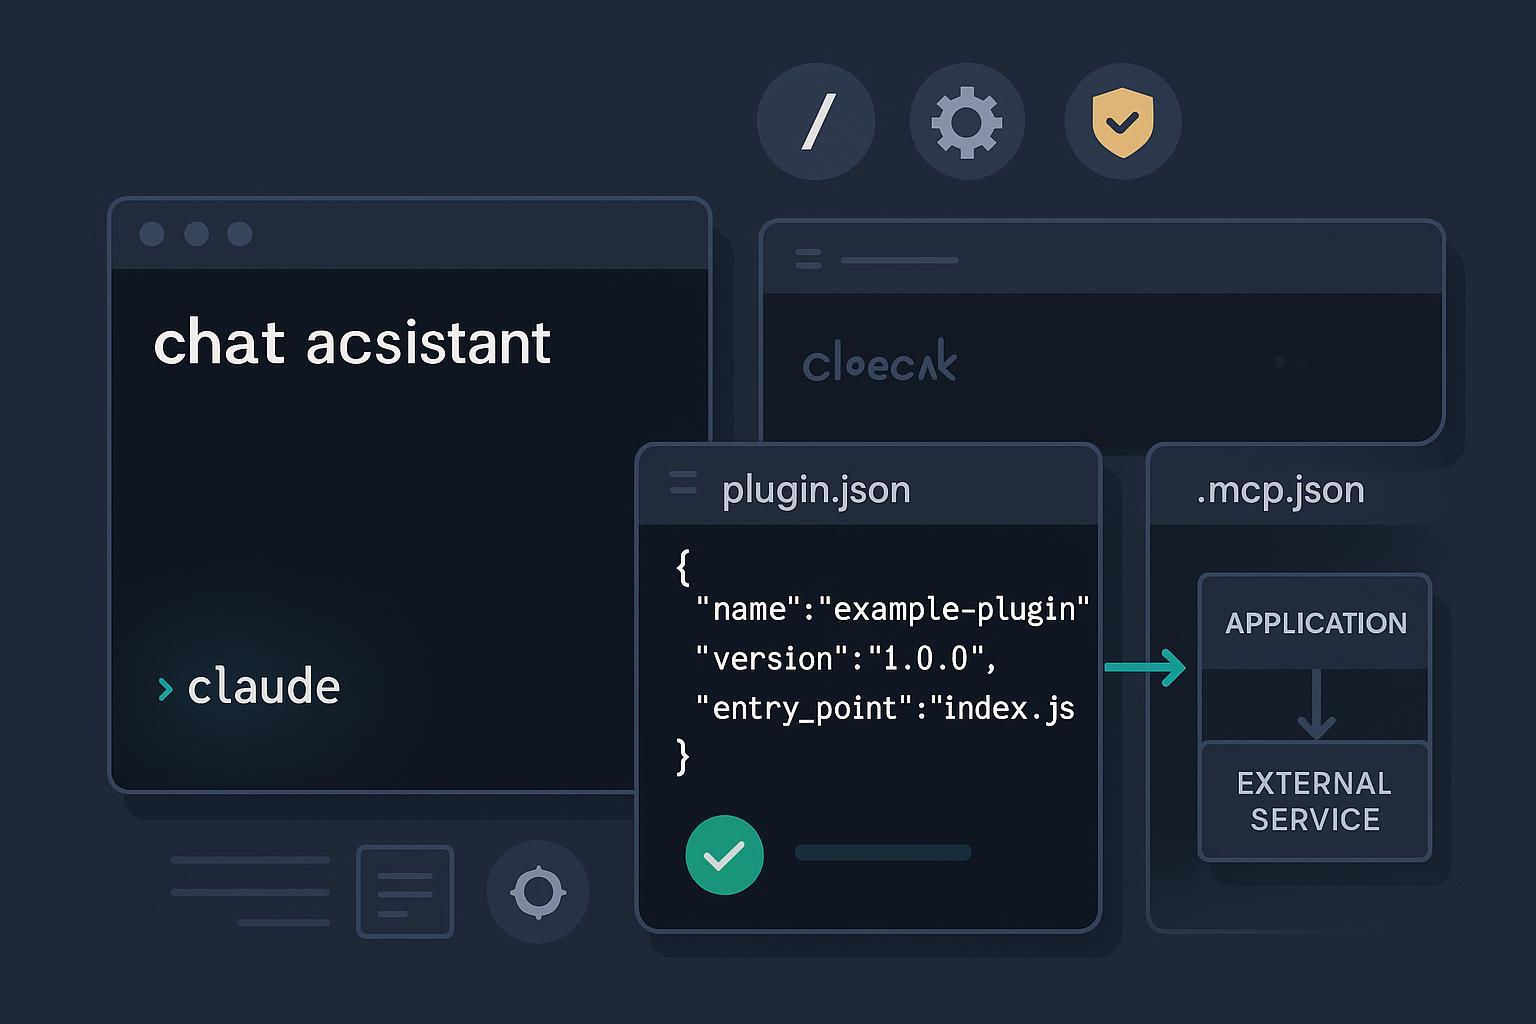1536x1024 pixels.
Task: Click the menu icon in top-right window
Action: coord(808,260)
